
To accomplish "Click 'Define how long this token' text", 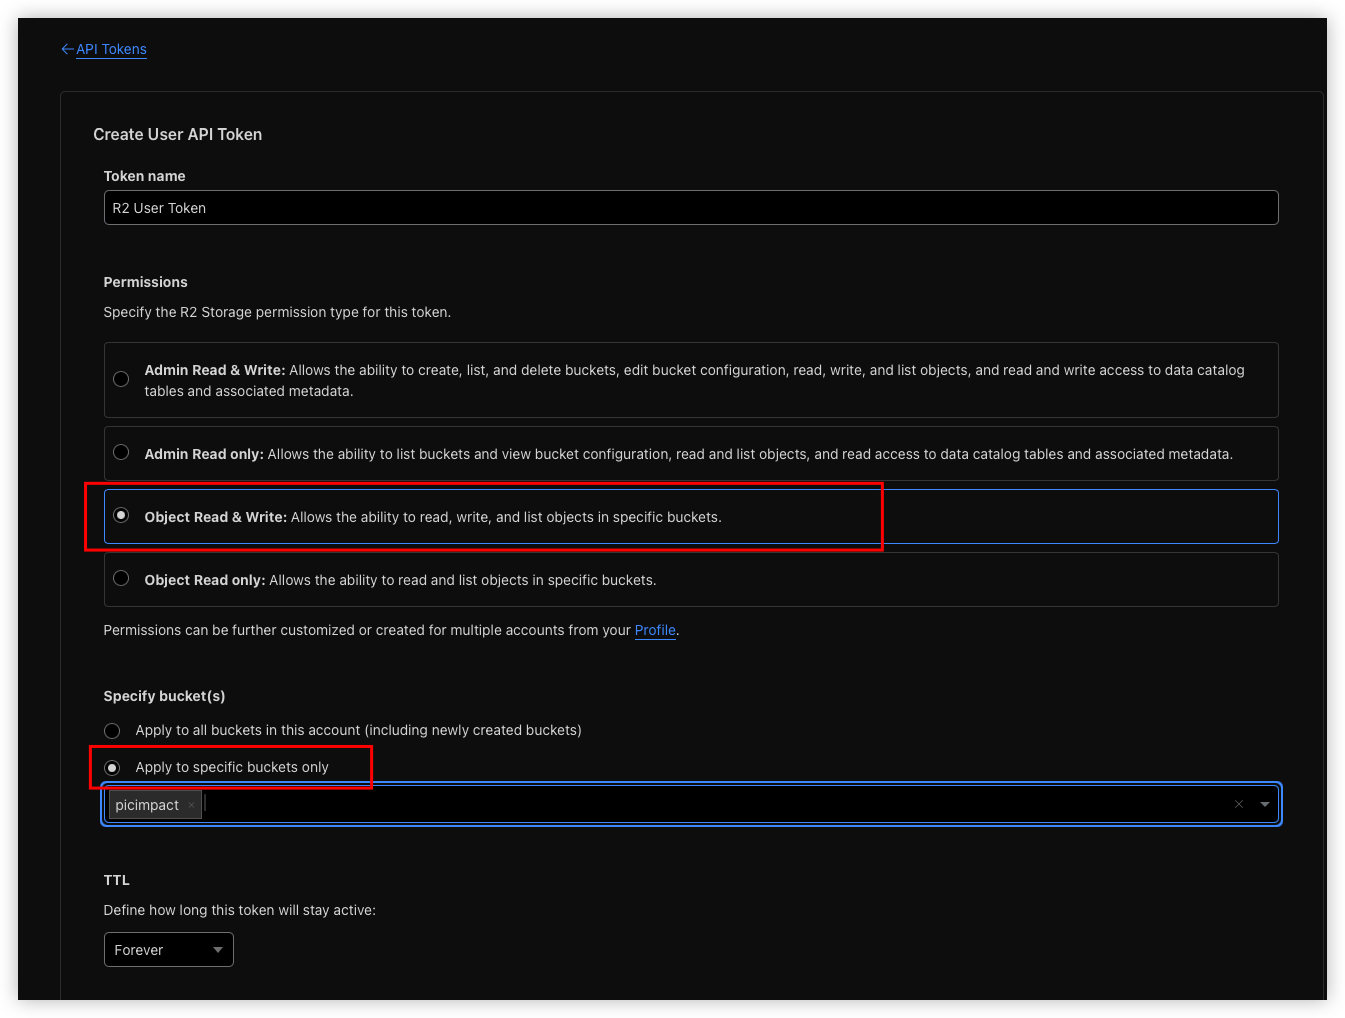I will [240, 910].
